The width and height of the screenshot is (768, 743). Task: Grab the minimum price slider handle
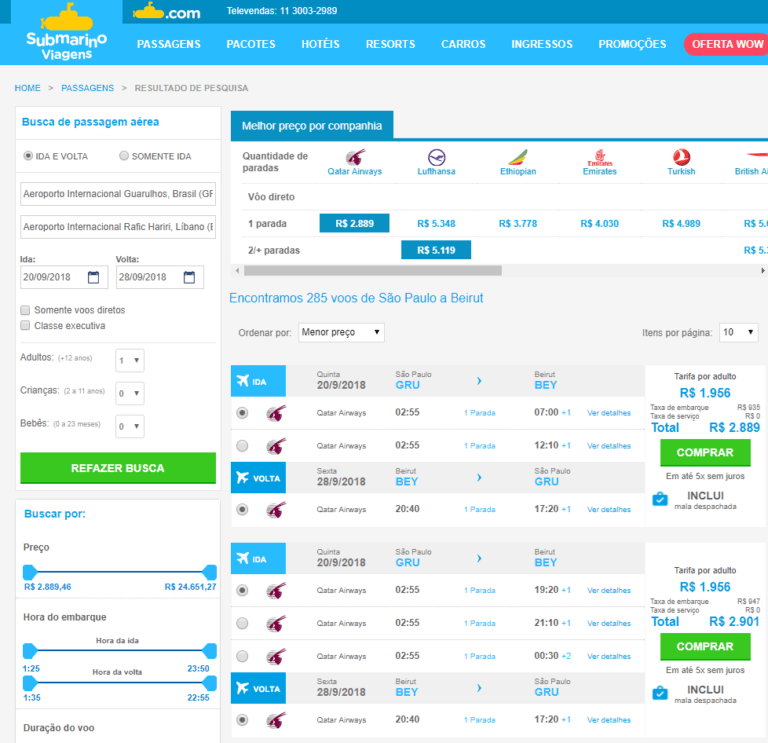click(29, 571)
